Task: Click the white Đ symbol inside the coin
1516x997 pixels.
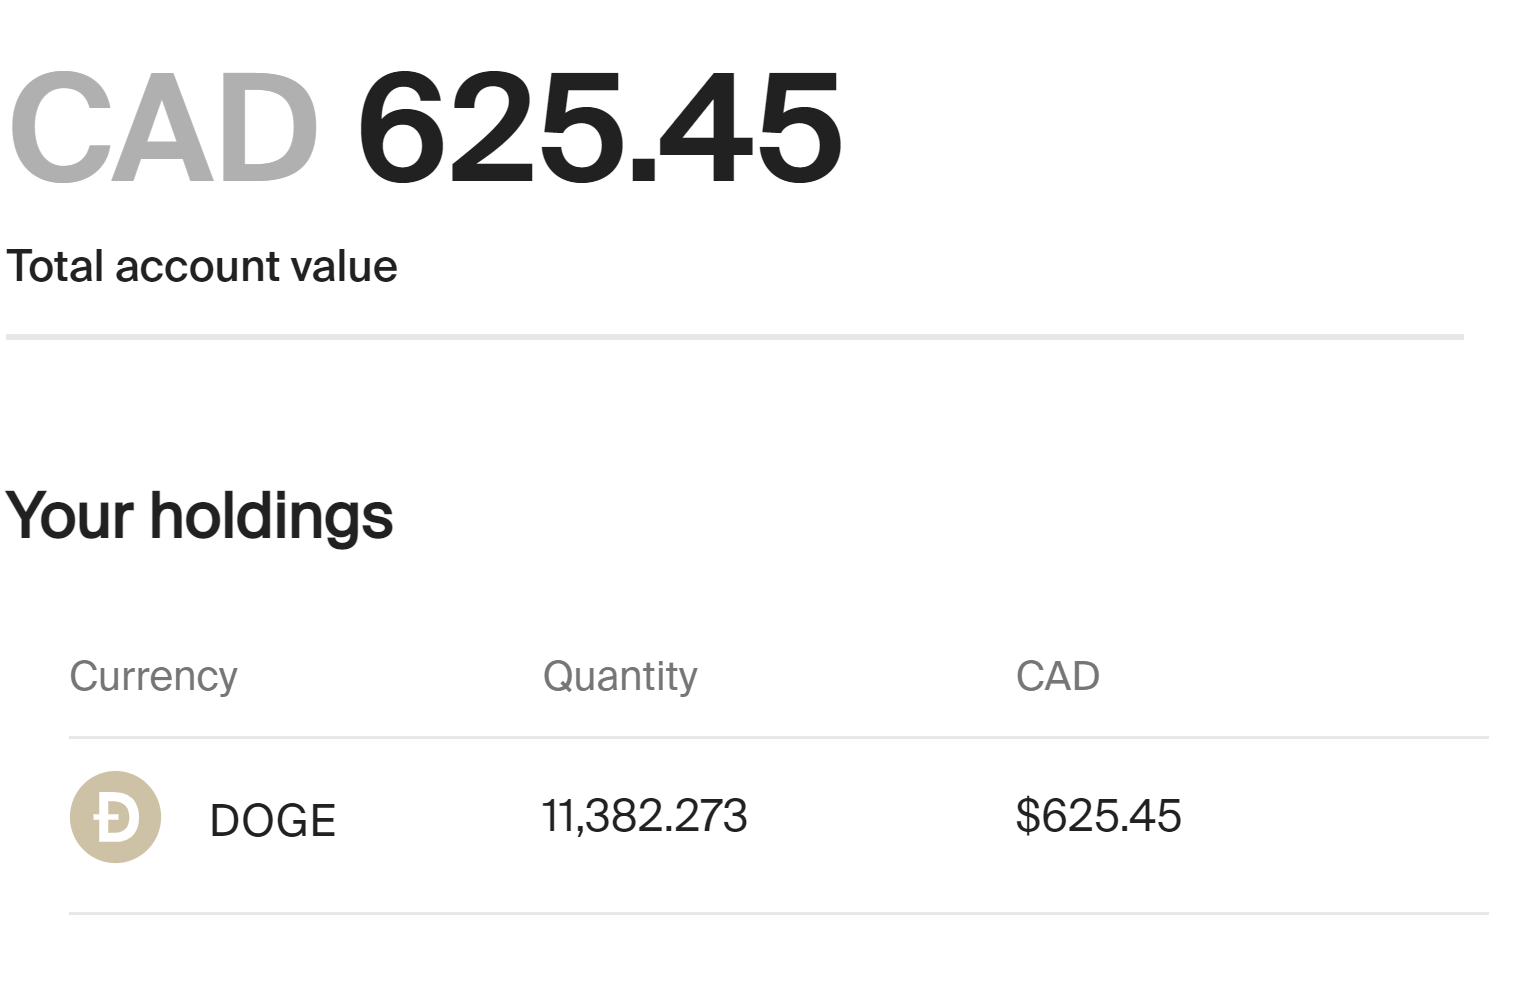Action: click(x=115, y=818)
